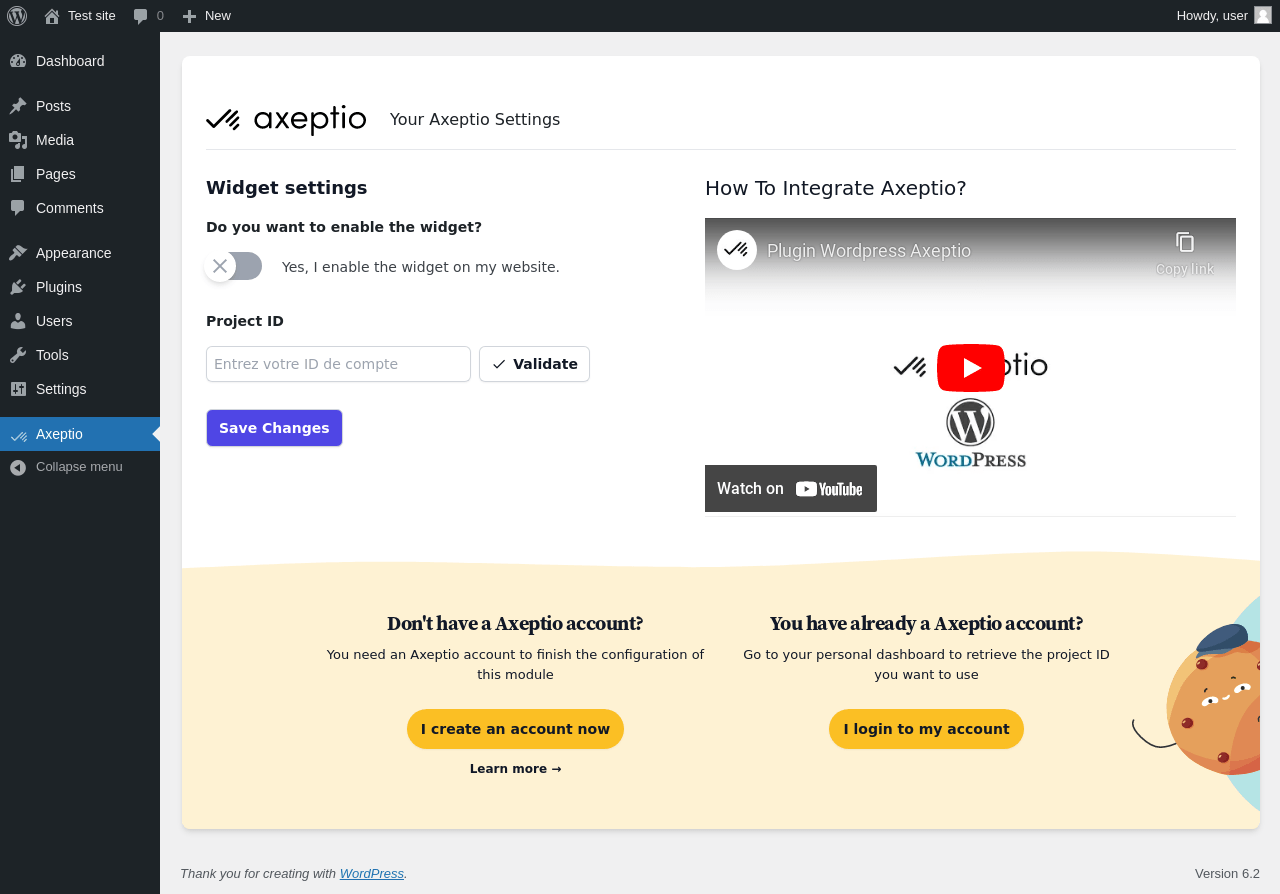Image resolution: width=1280 pixels, height=894 pixels.
Task: Click the user avatar in admin bar
Action: tap(1263, 15)
